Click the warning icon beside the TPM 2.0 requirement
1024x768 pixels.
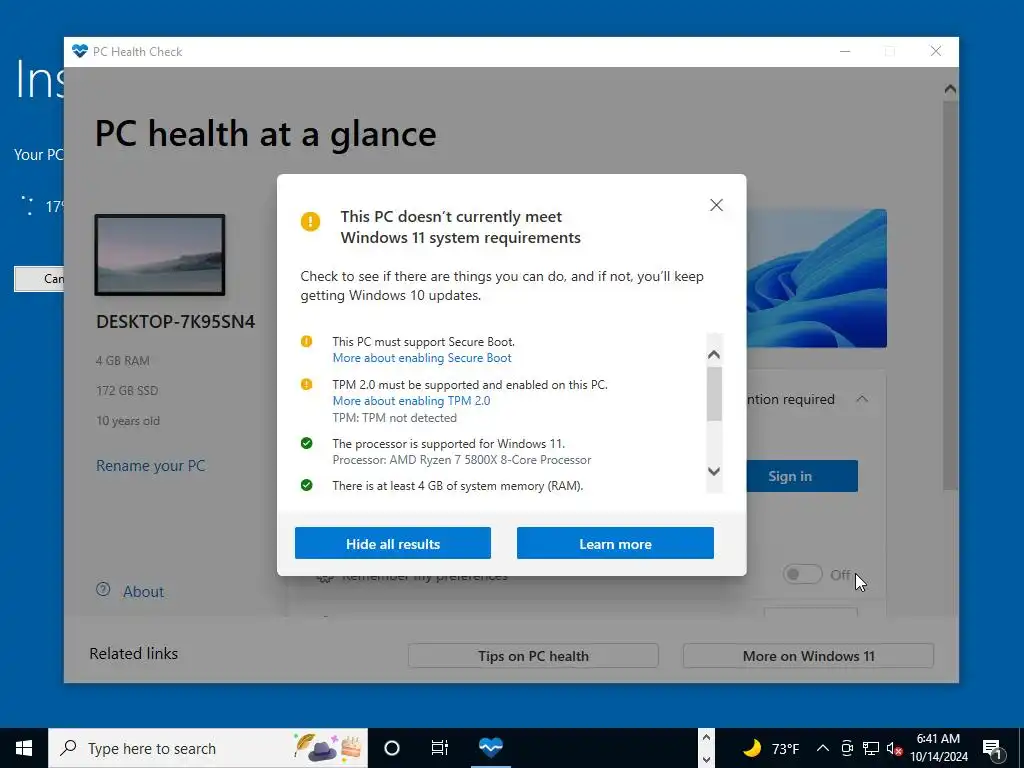(306, 385)
